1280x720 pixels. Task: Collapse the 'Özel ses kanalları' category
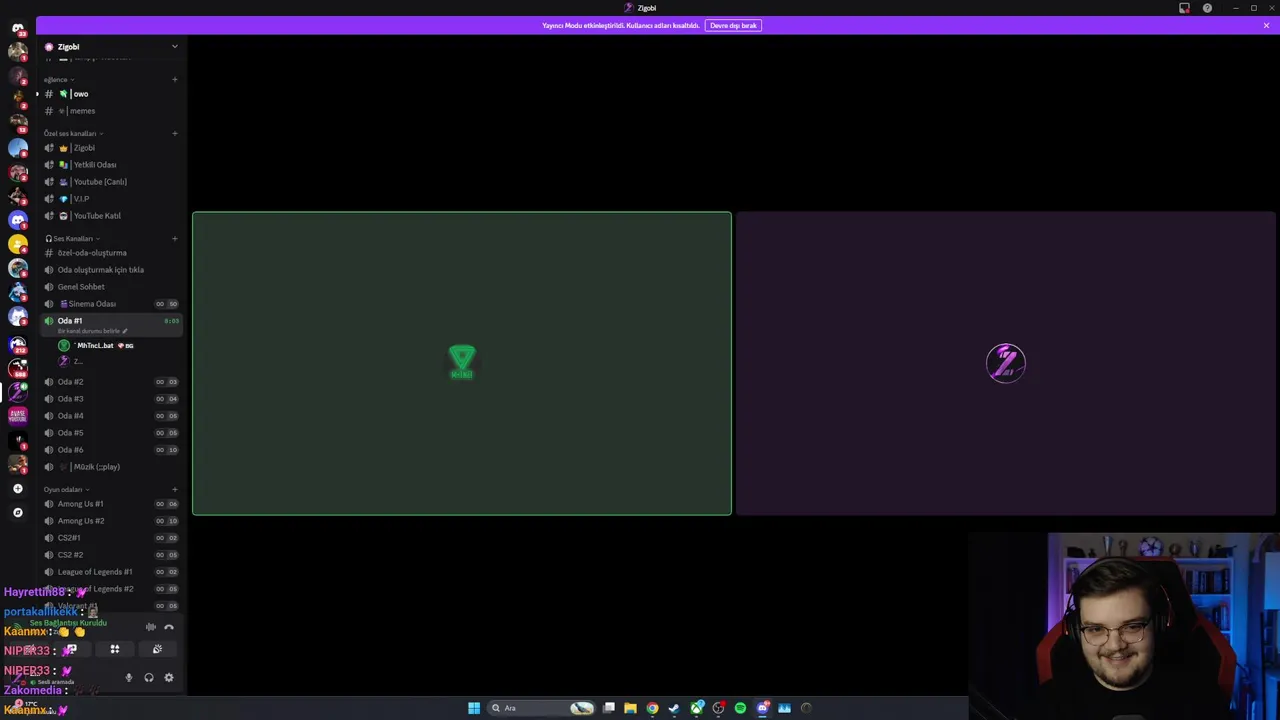73,133
